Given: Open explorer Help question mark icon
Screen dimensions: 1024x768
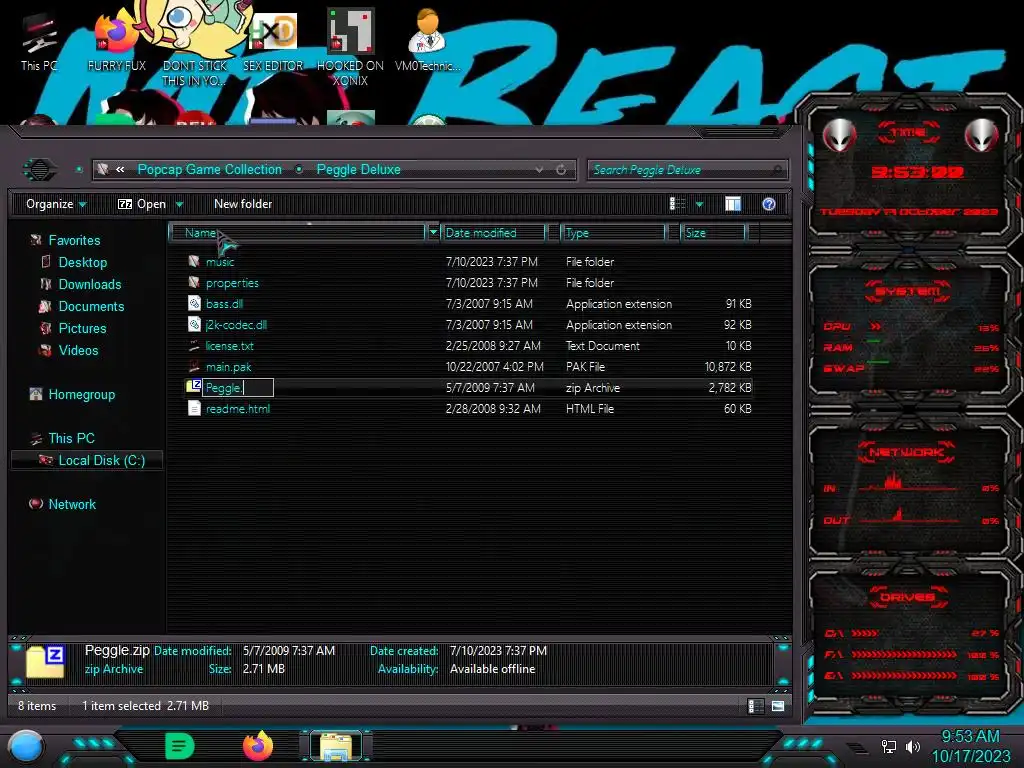Looking at the screenshot, I should click(x=769, y=204).
